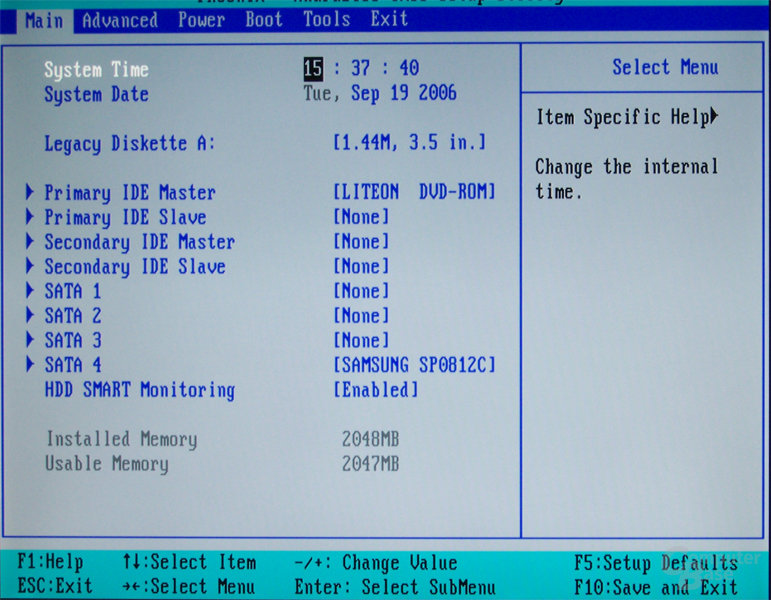Viewport: 771px width, 600px height.
Task: Click the Enter: Select SubMenu hint
Action: [395, 587]
